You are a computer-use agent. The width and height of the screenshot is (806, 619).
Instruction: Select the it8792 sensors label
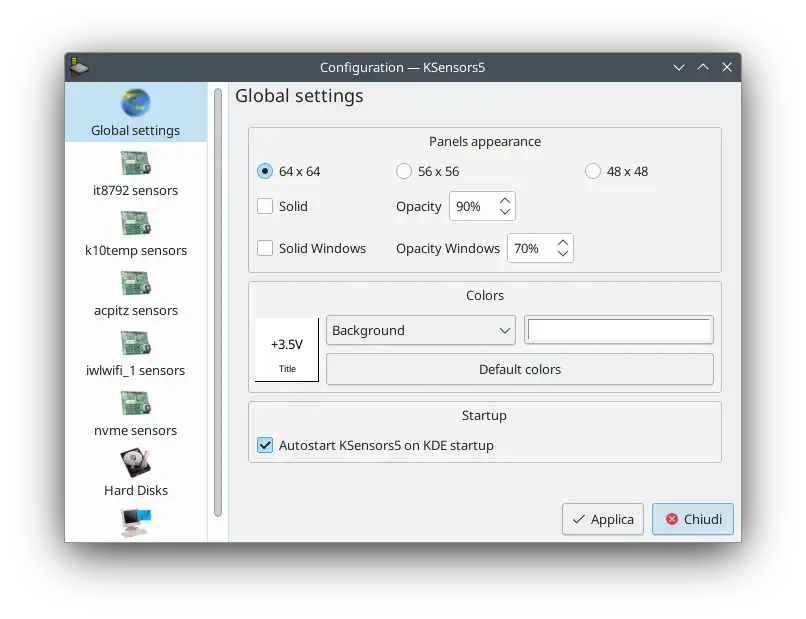coord(136,191)
